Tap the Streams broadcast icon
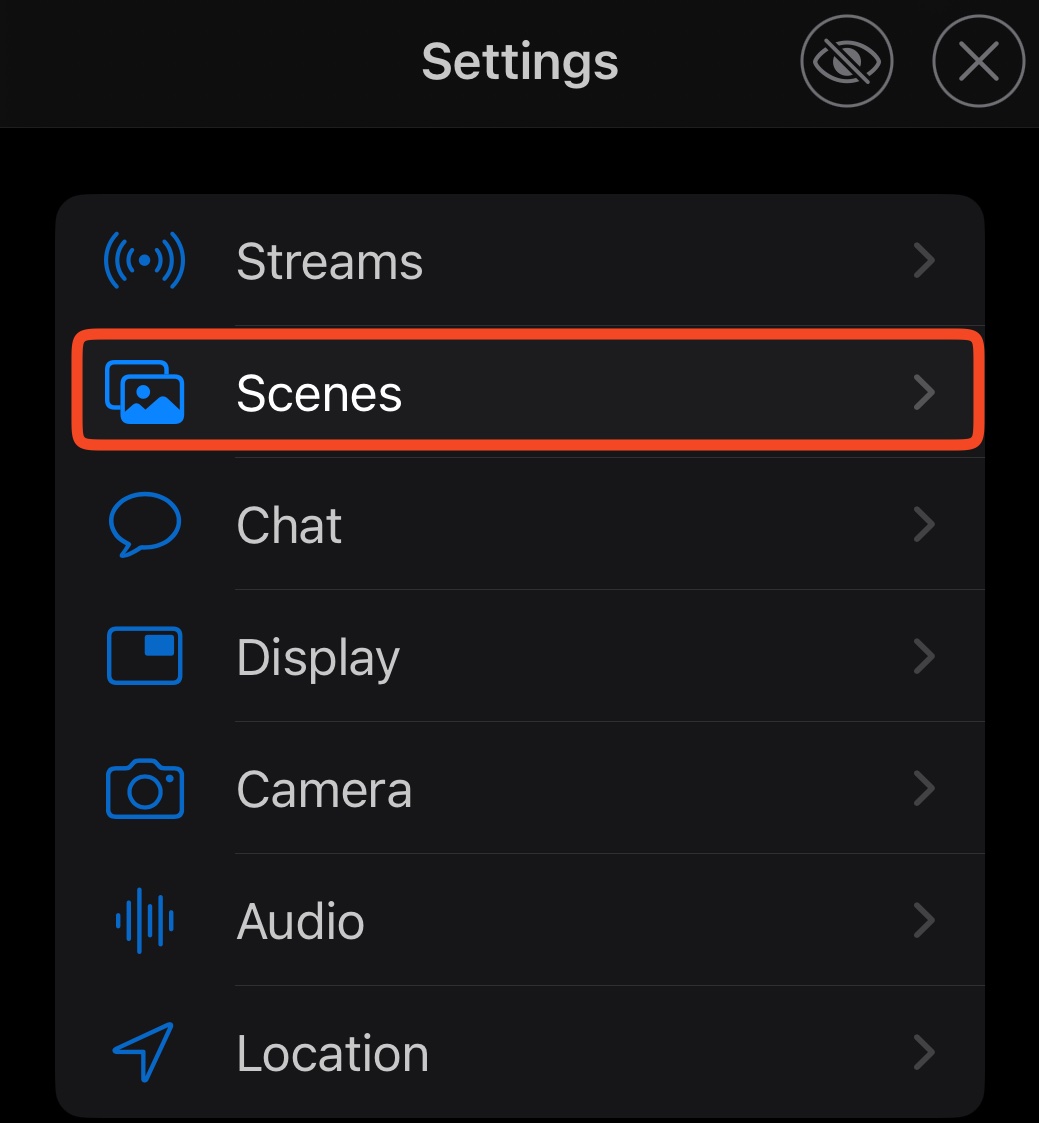1039x1123 pixels. point(145,261)
